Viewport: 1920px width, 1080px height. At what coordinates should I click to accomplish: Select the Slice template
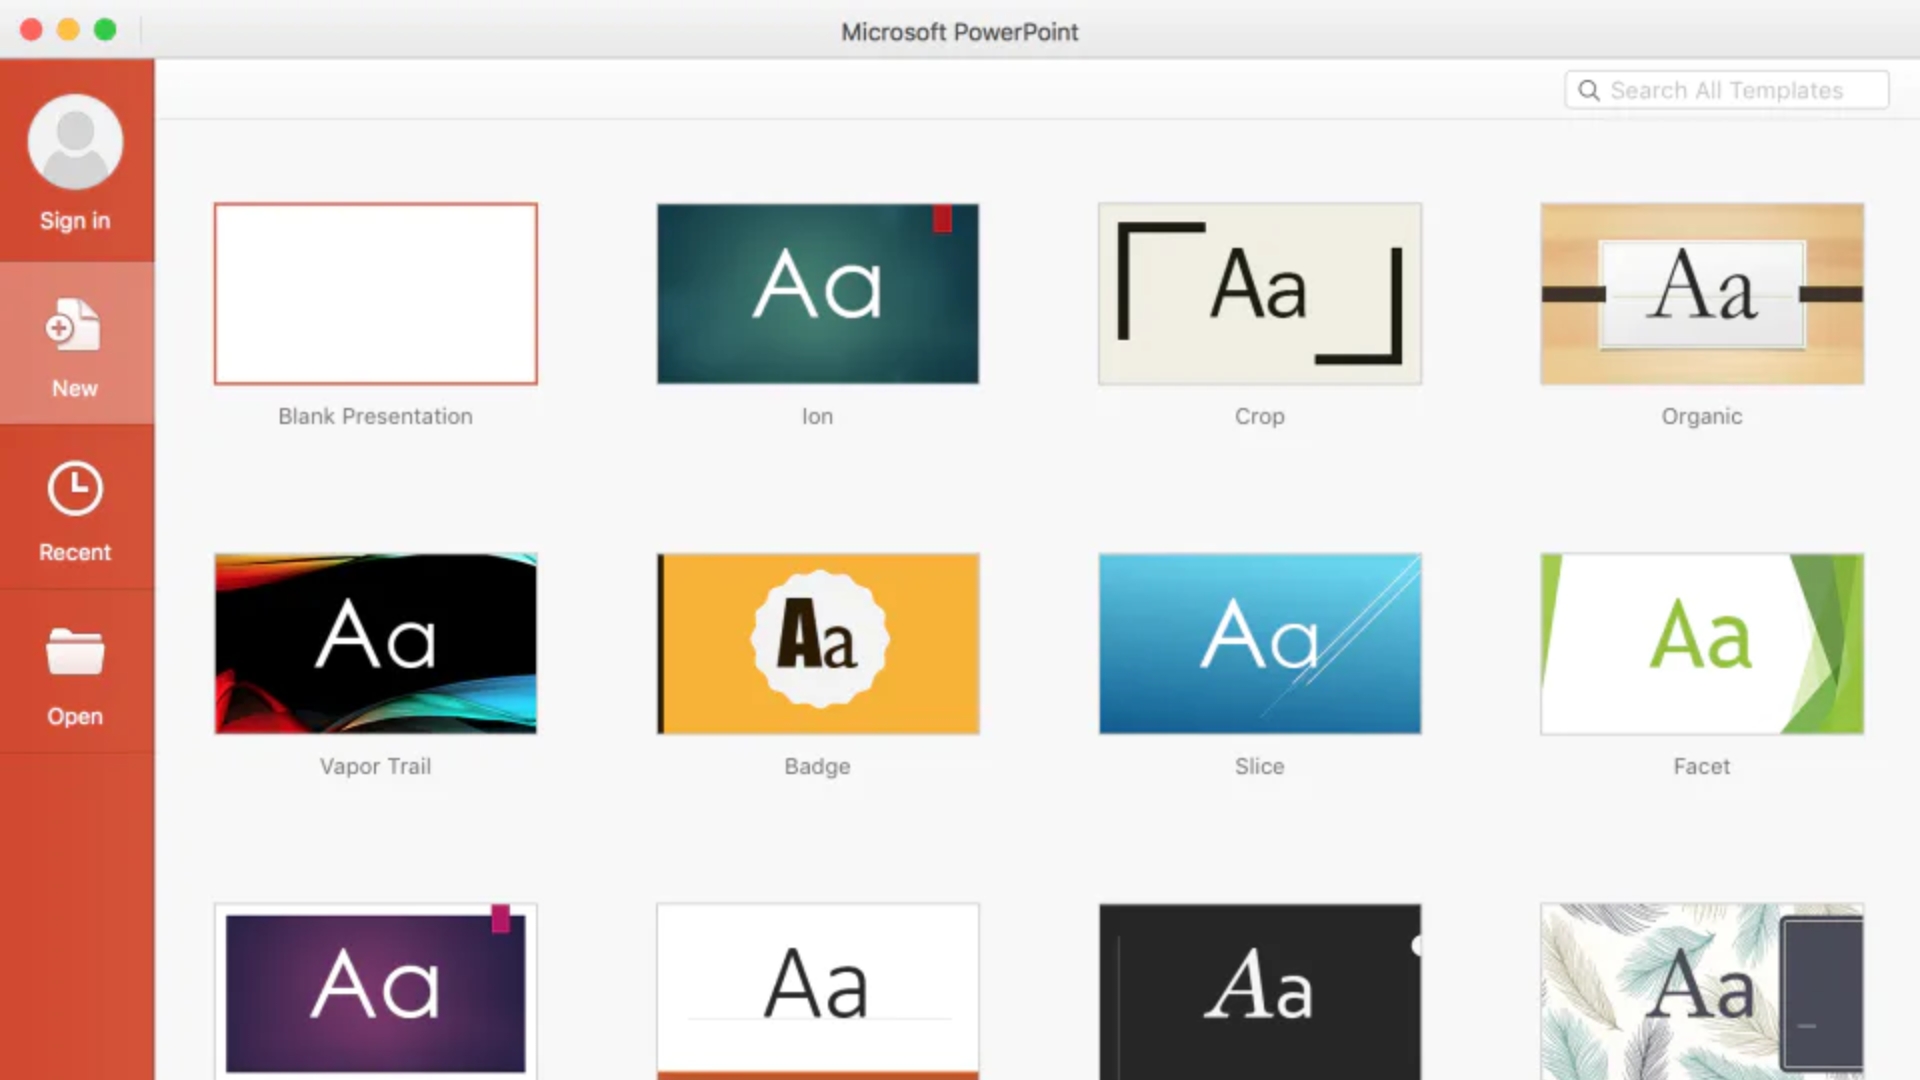click(1259, 644)
